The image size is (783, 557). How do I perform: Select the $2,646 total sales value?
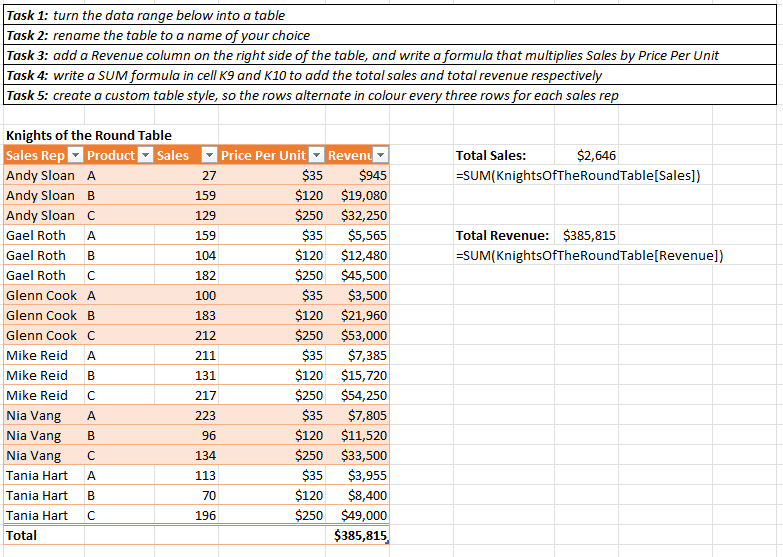586,155
